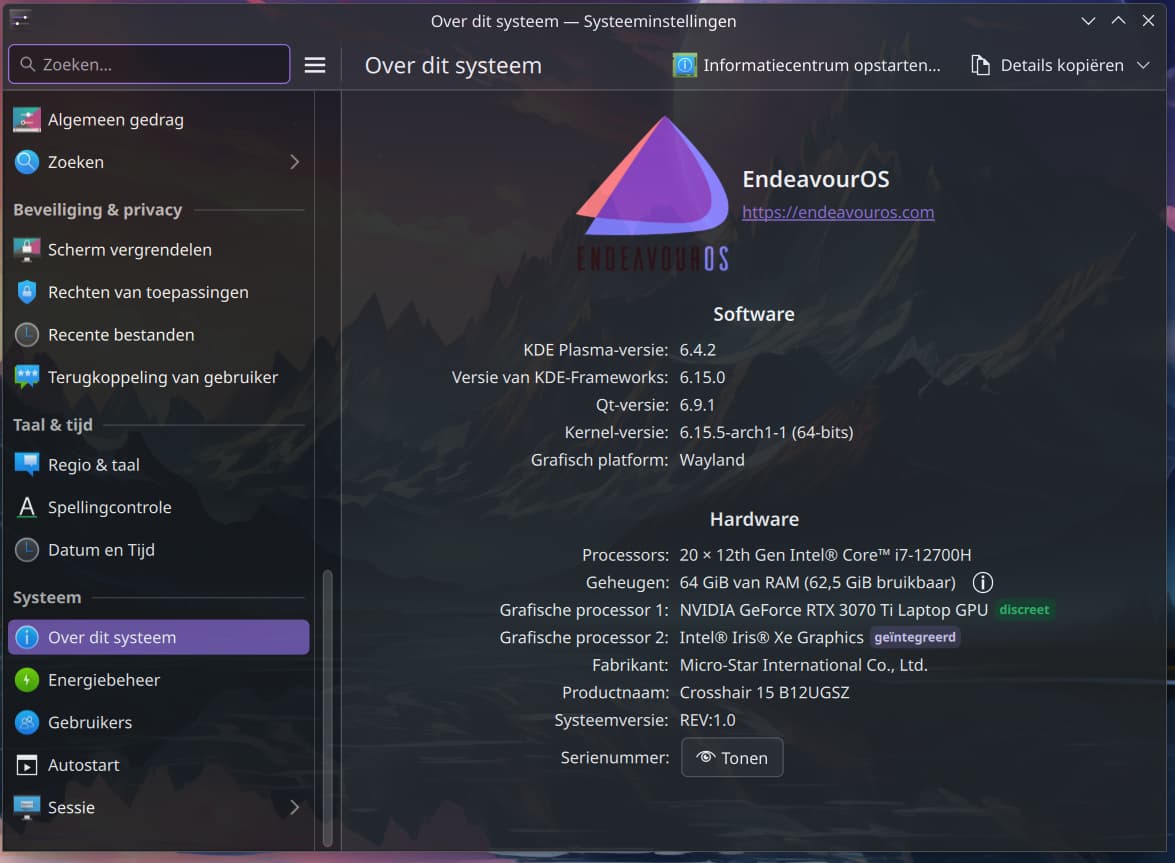The height and width of the screenshot is (863, 1175).
Task: Open Gebruikers settings page
Action: click(x=158, y=722)
